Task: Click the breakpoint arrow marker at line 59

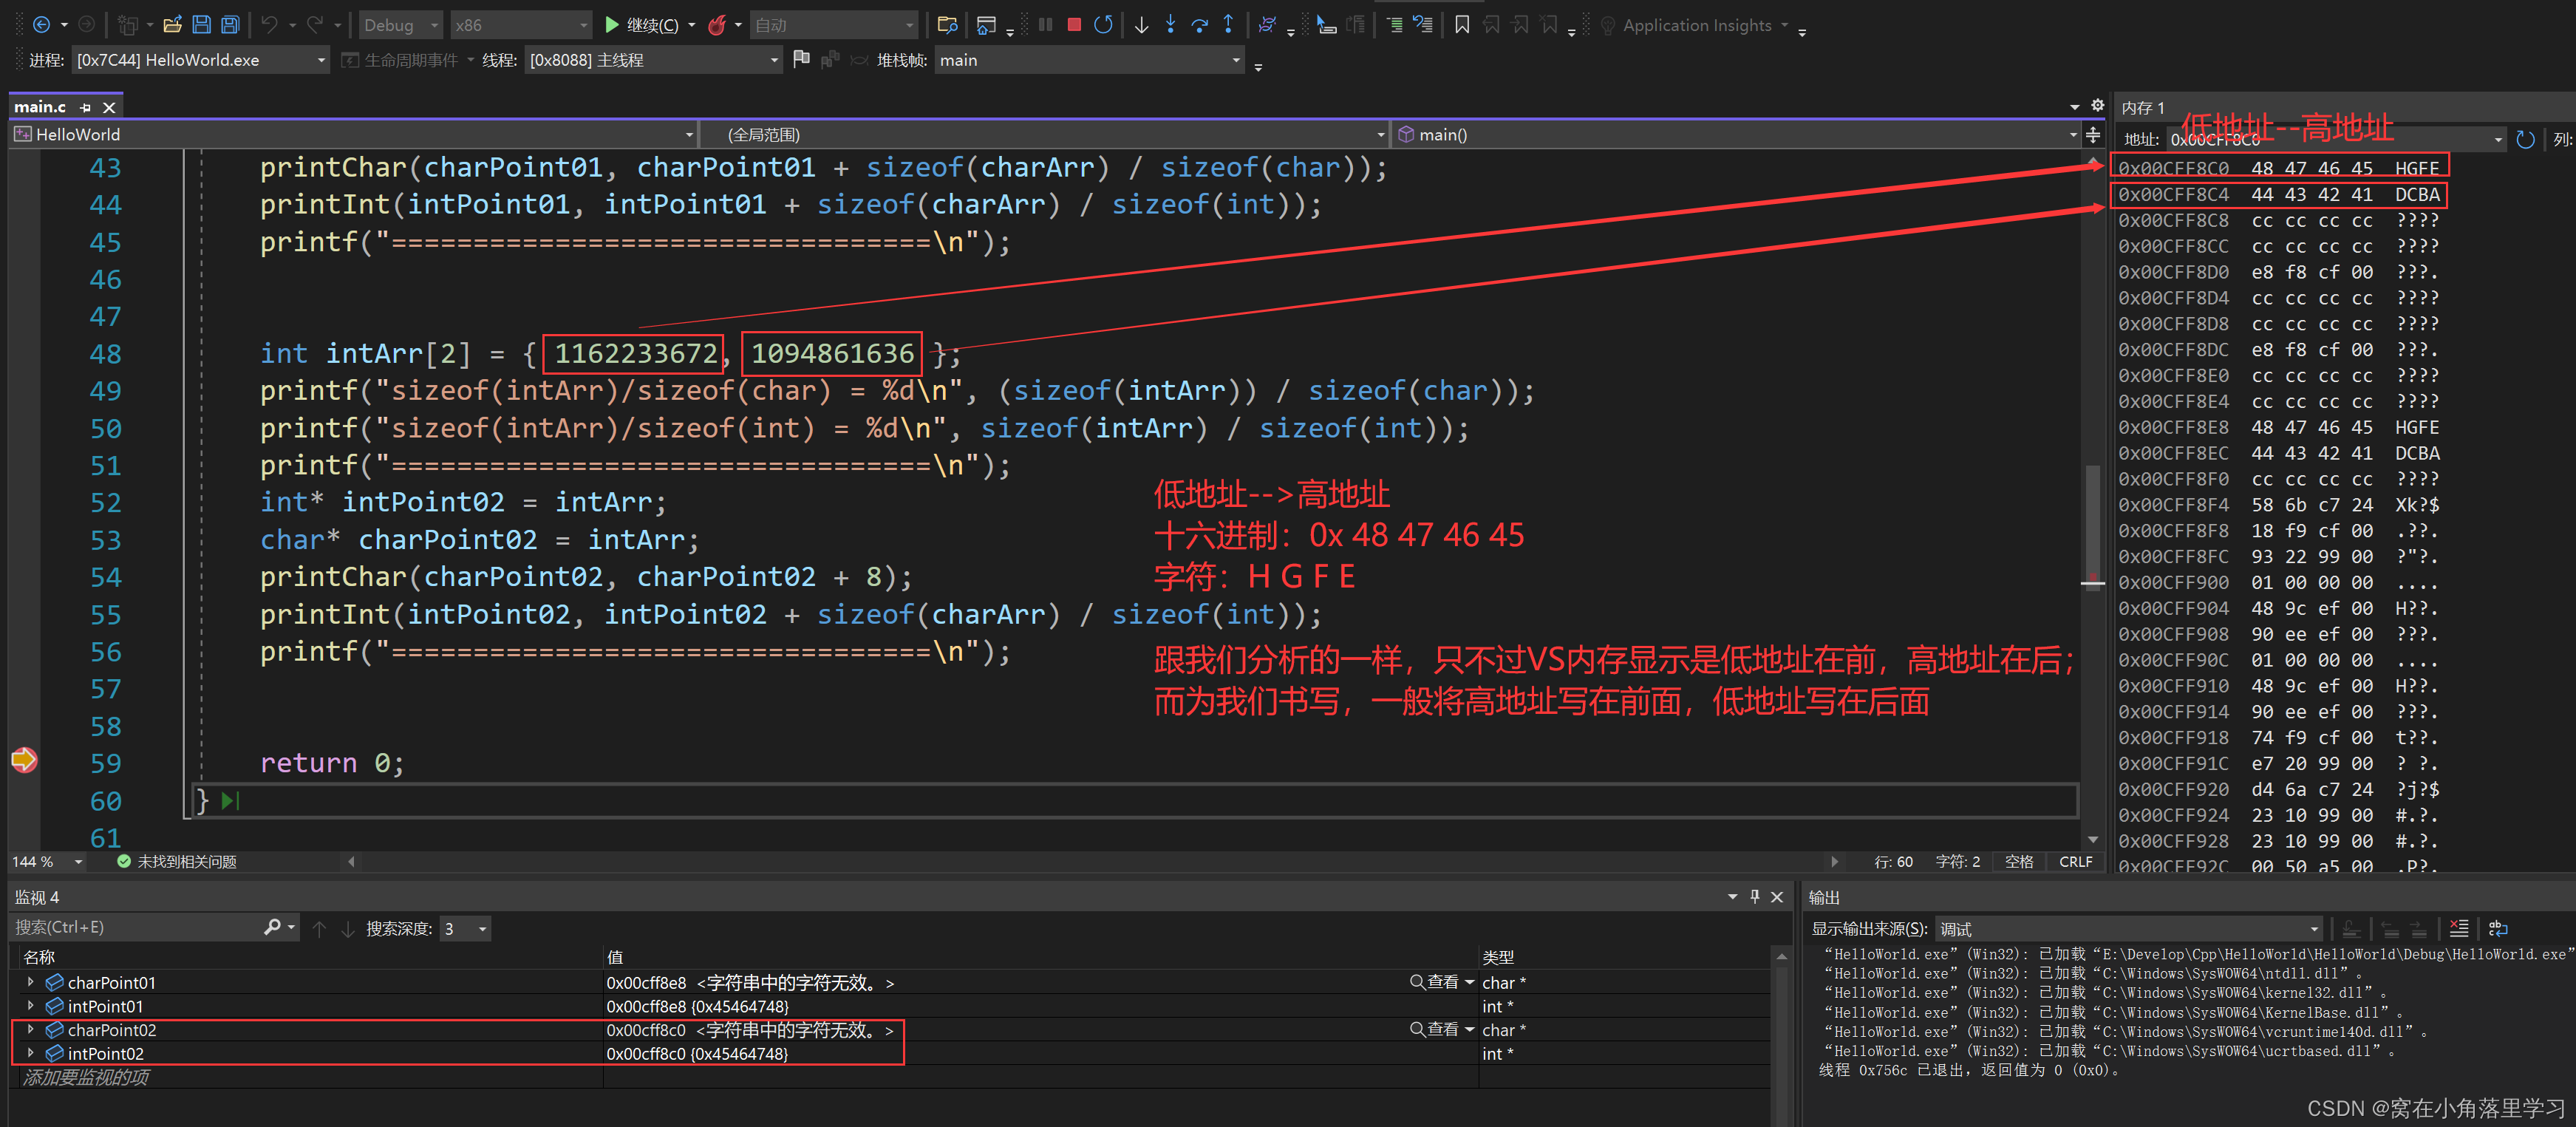Action: tap(24, 761)
